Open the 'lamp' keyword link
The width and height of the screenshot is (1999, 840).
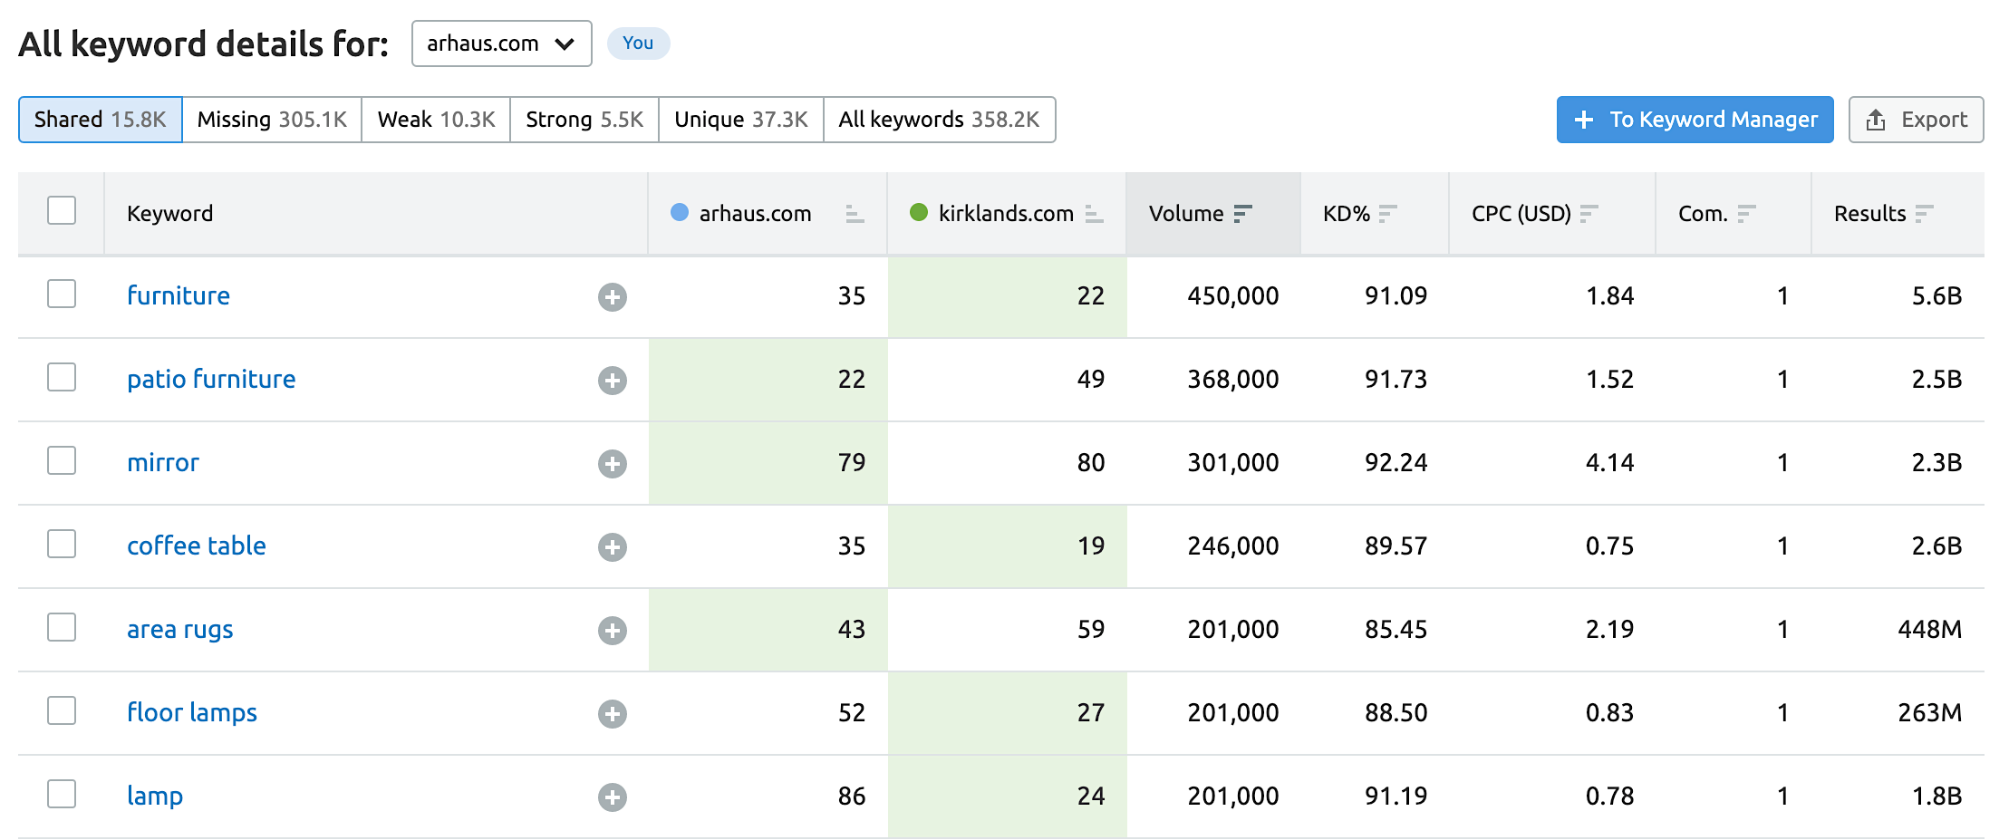[155, 797]
